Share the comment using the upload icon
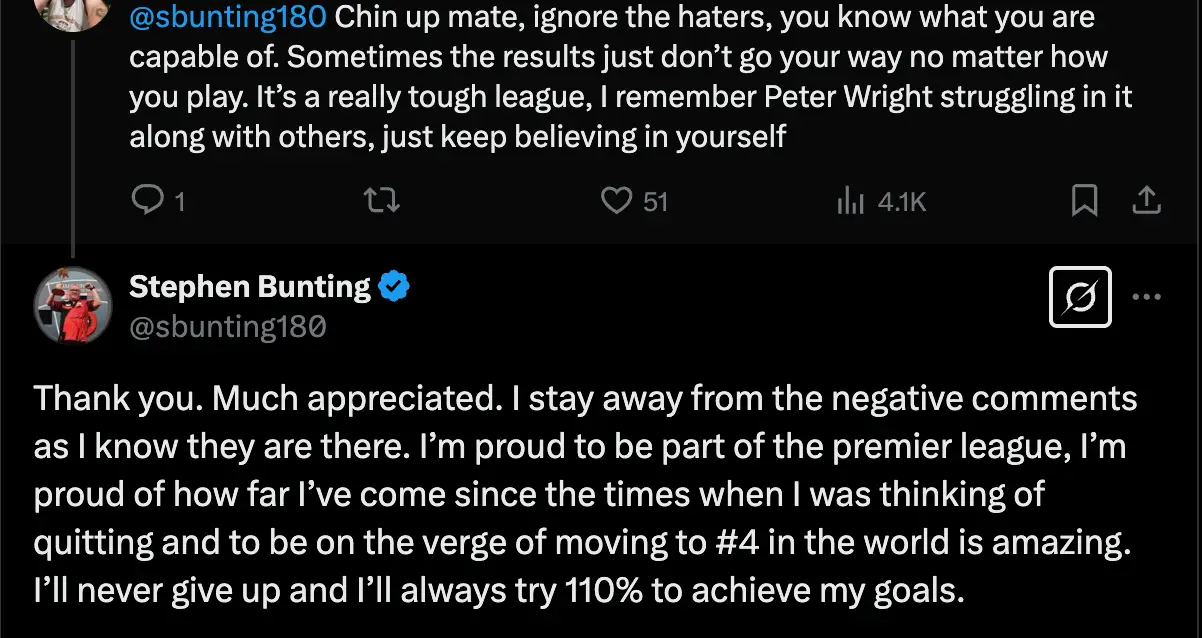Viewport: 1202px width, 638px height. point(1146,200)
